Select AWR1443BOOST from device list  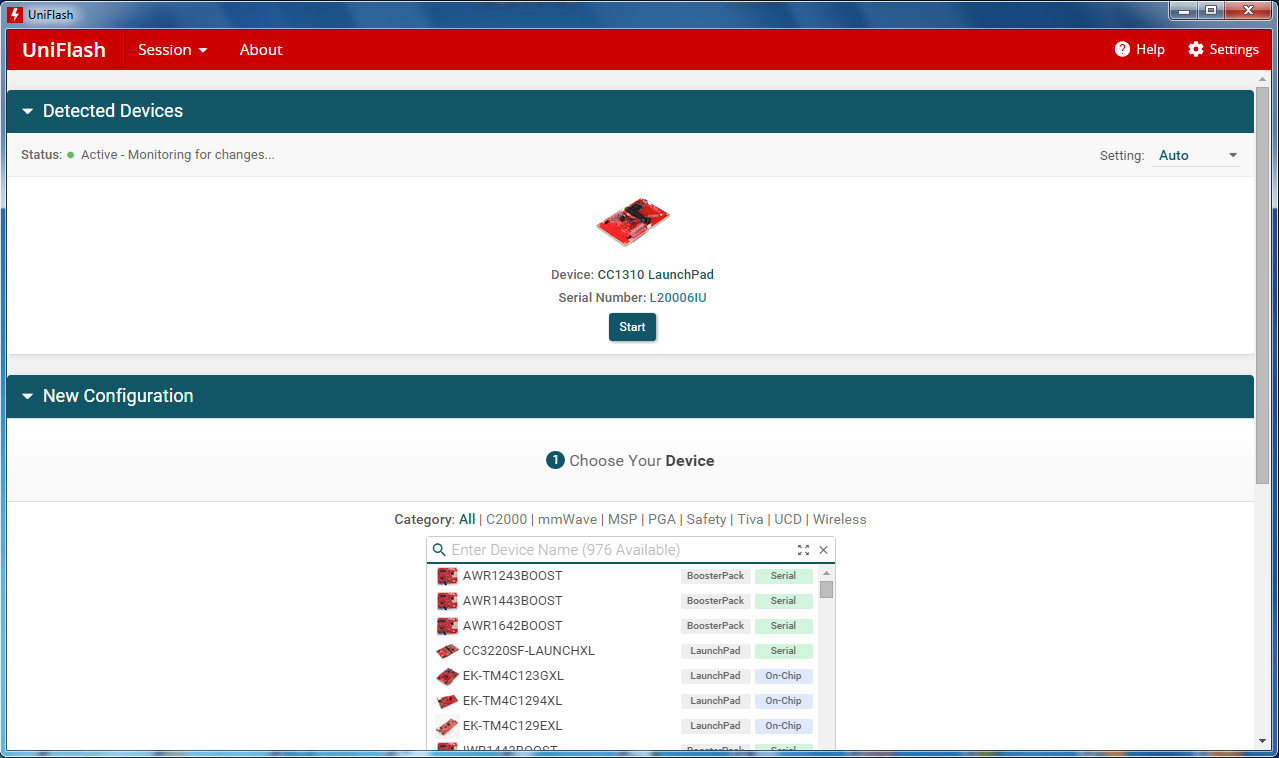point(623,601)
